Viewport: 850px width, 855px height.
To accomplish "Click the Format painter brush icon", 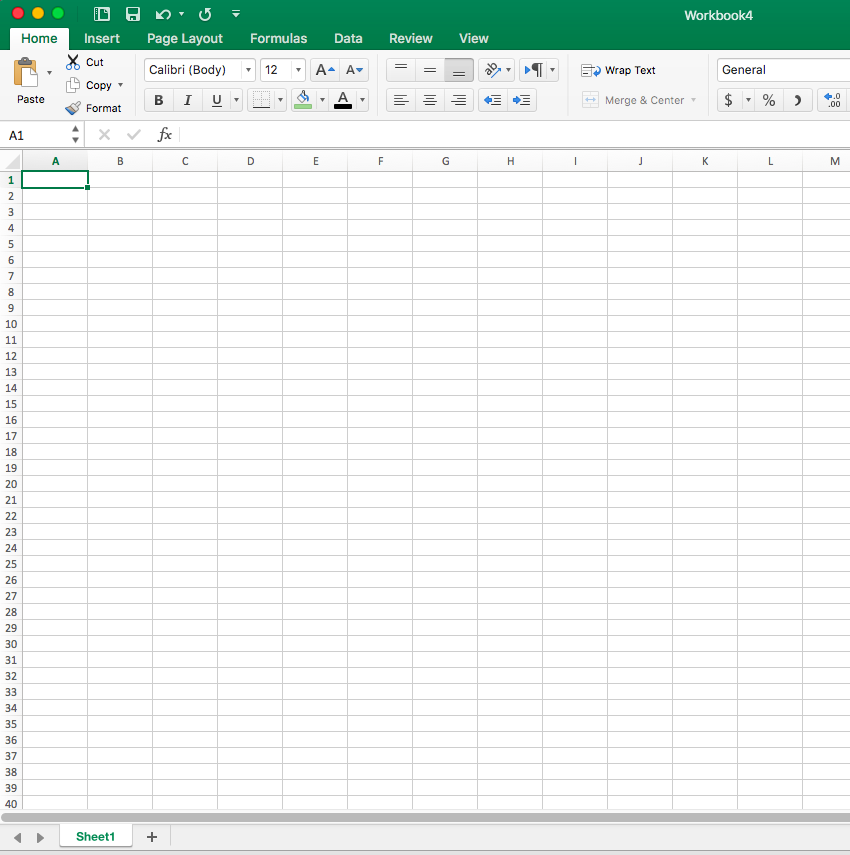I will [x=73, y=108].
